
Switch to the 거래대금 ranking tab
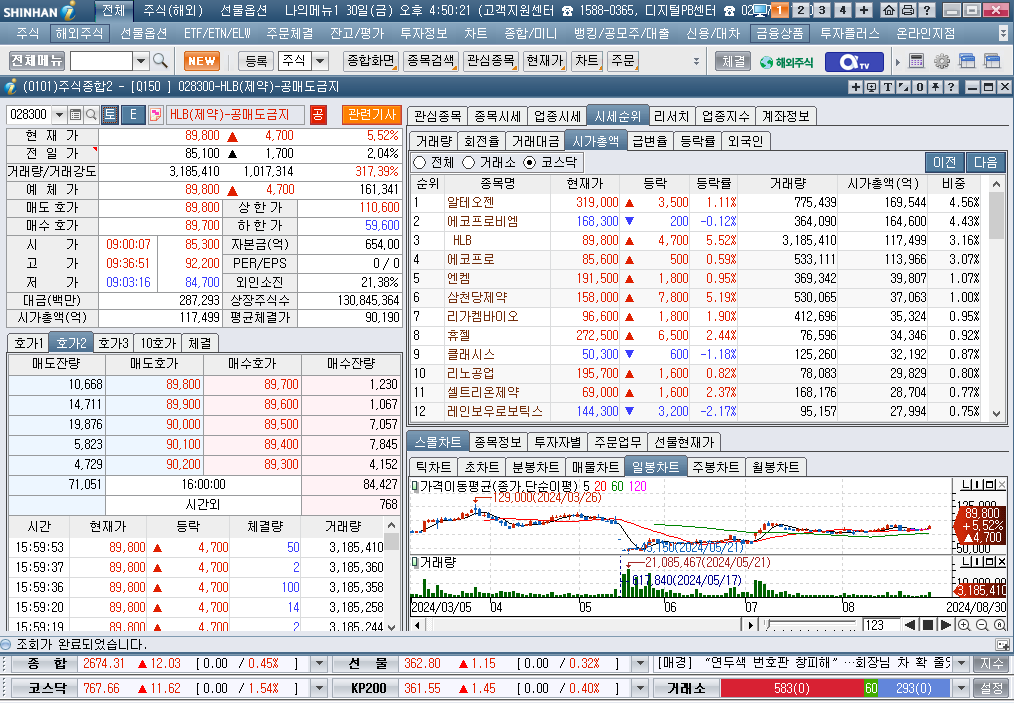tap(535, 141)
